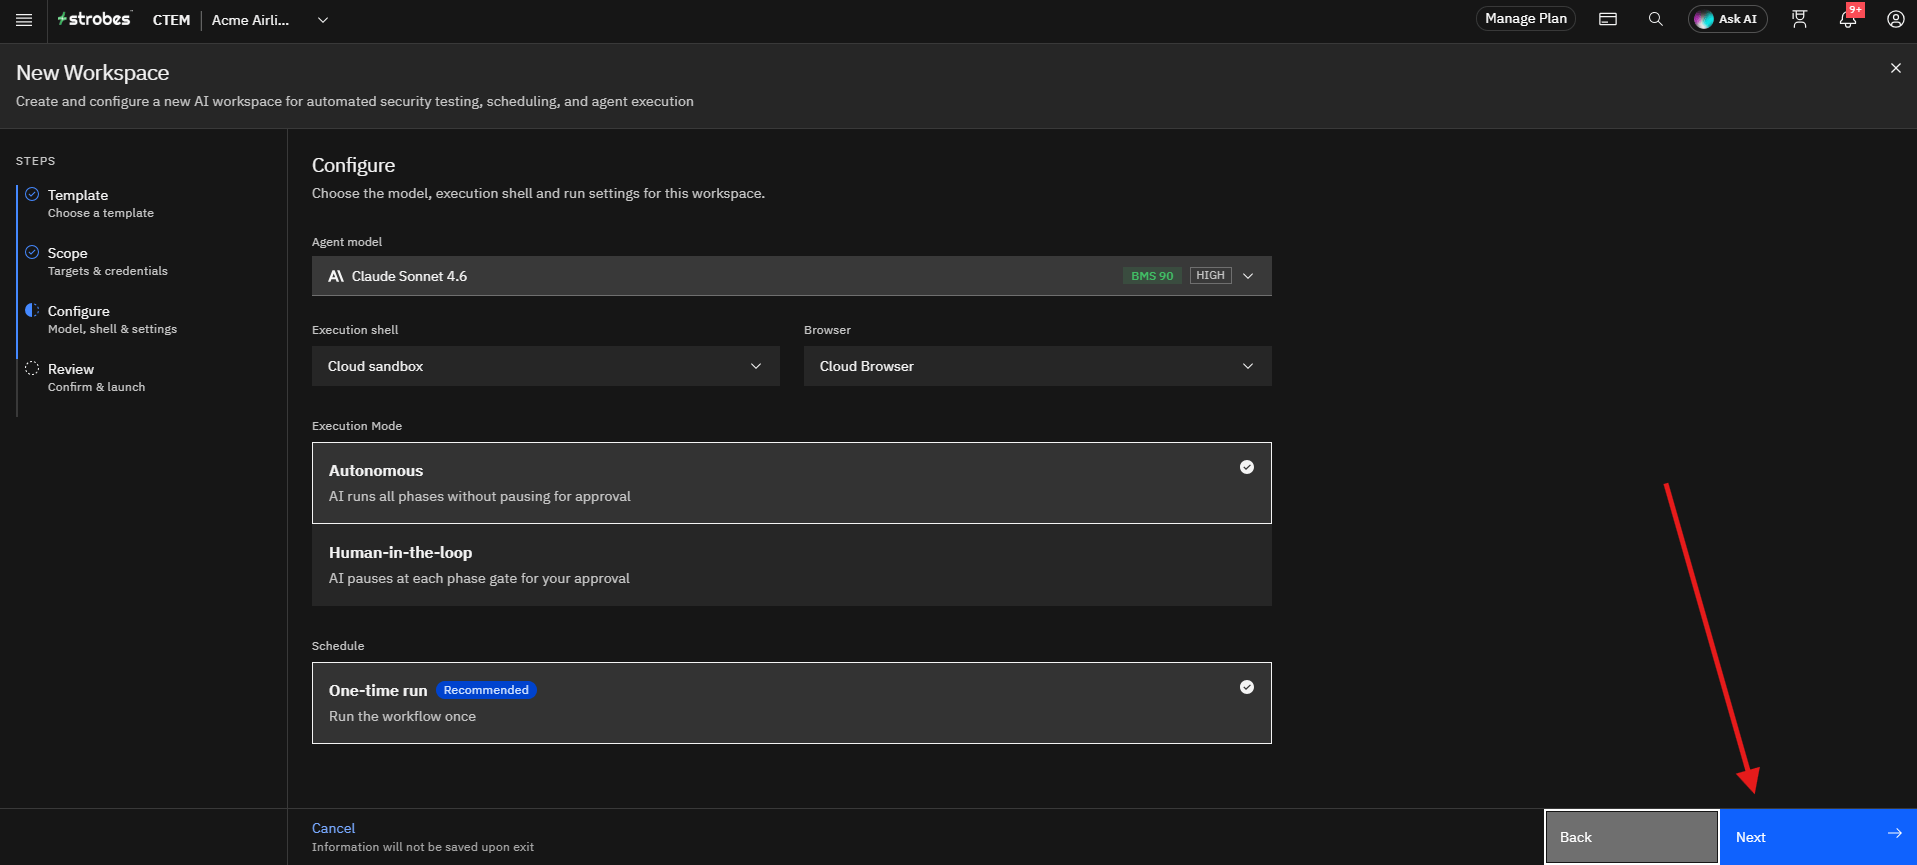The image size is (1917, 865).
Task: Click the Back button
Action: point(1632,837)
